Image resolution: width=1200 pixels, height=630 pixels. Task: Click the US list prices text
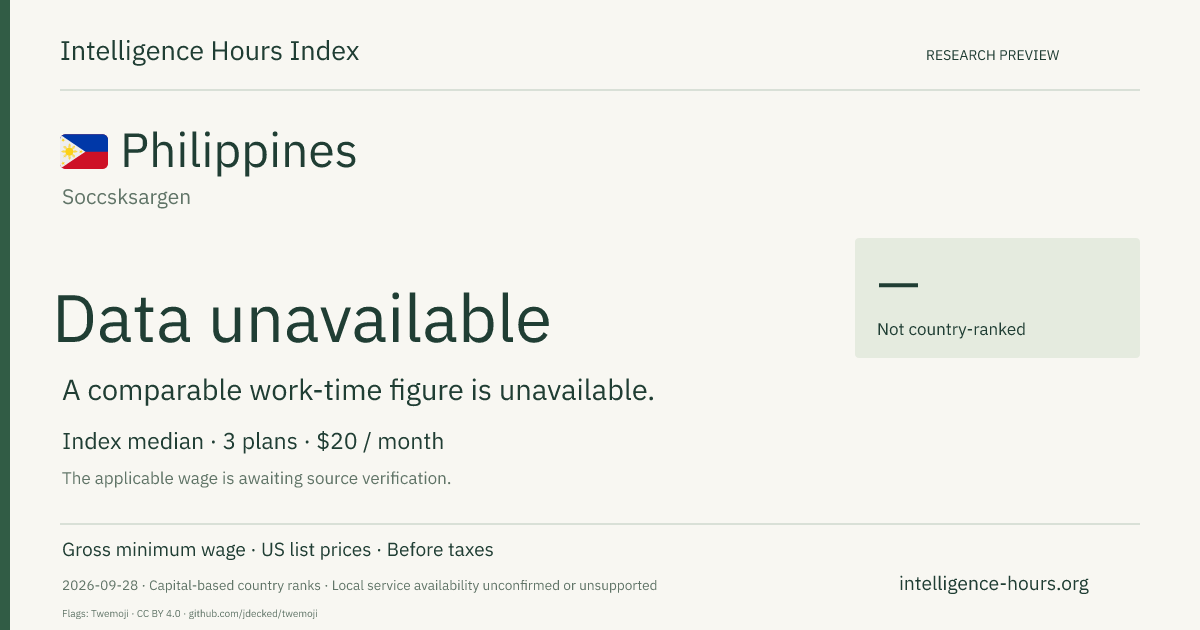pos(316,550)
